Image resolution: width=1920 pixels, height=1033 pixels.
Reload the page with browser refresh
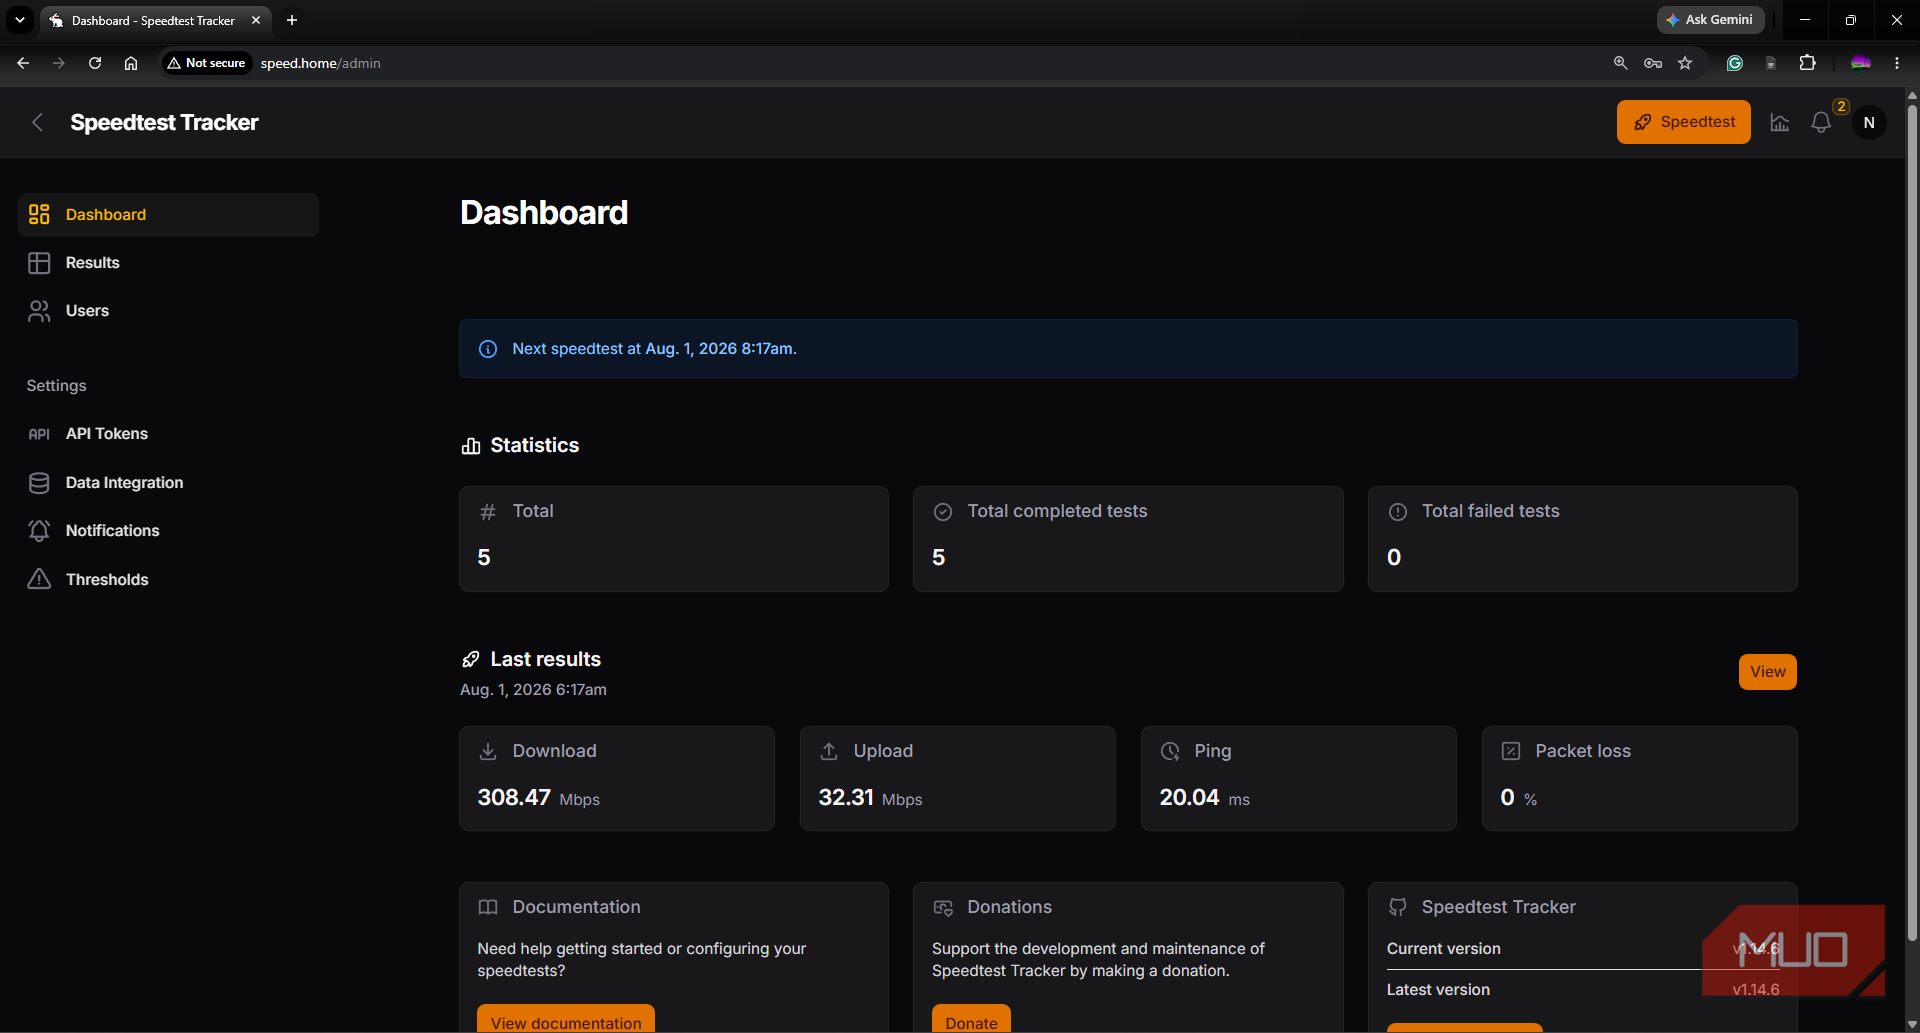[x=95, y=63]
